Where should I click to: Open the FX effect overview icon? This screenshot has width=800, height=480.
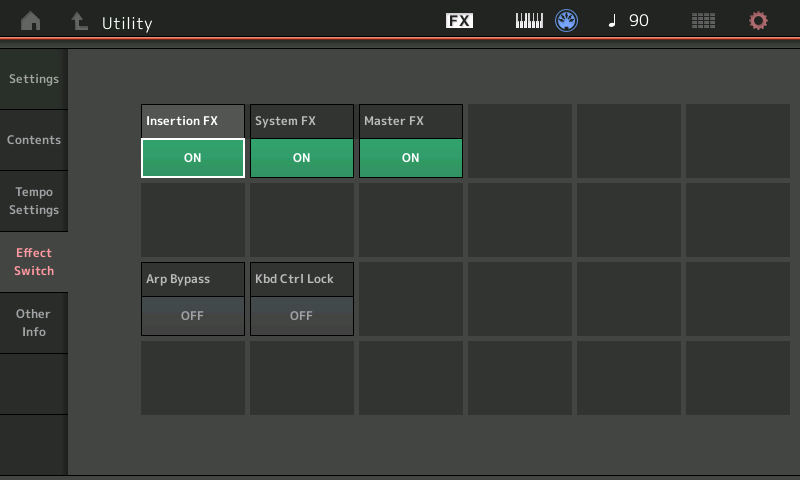tap(459, 21)
